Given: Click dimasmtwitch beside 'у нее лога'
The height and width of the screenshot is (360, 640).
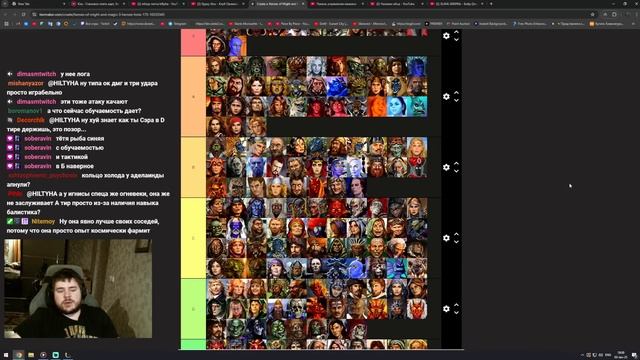Looking at the screenshot, I should (x=36, y=74).
